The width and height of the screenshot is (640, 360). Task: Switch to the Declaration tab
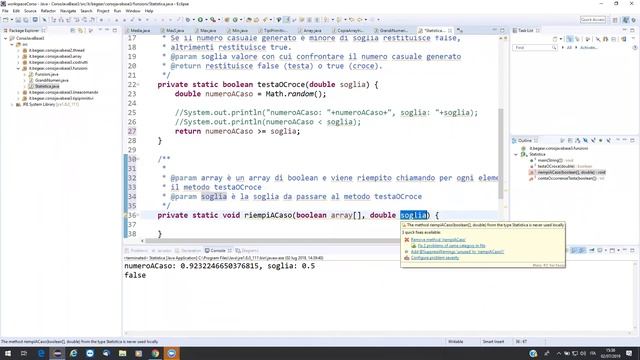pos(188,251)
